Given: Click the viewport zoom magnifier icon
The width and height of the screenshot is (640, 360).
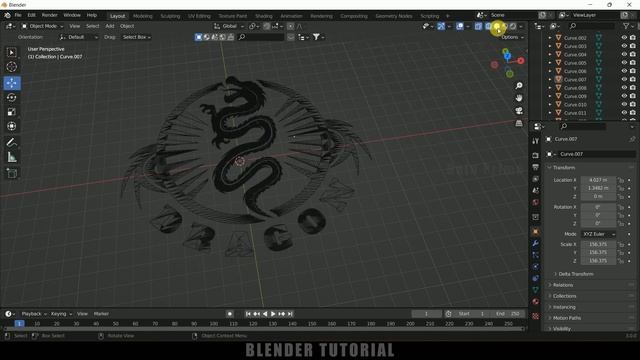Looking at the screenshot, I should click(519, 86).
